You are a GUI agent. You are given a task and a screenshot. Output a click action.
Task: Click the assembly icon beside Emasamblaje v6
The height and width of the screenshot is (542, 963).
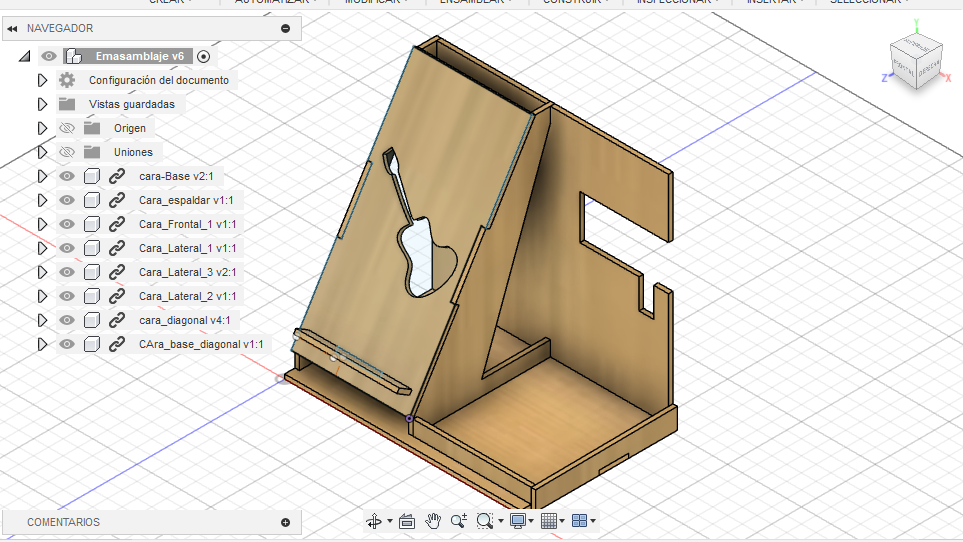pyautogui.click(x=74, y=56)
